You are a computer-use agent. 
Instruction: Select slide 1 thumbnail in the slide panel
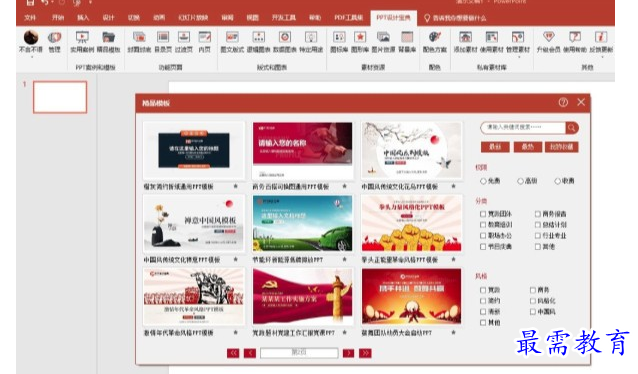point(60,97)
